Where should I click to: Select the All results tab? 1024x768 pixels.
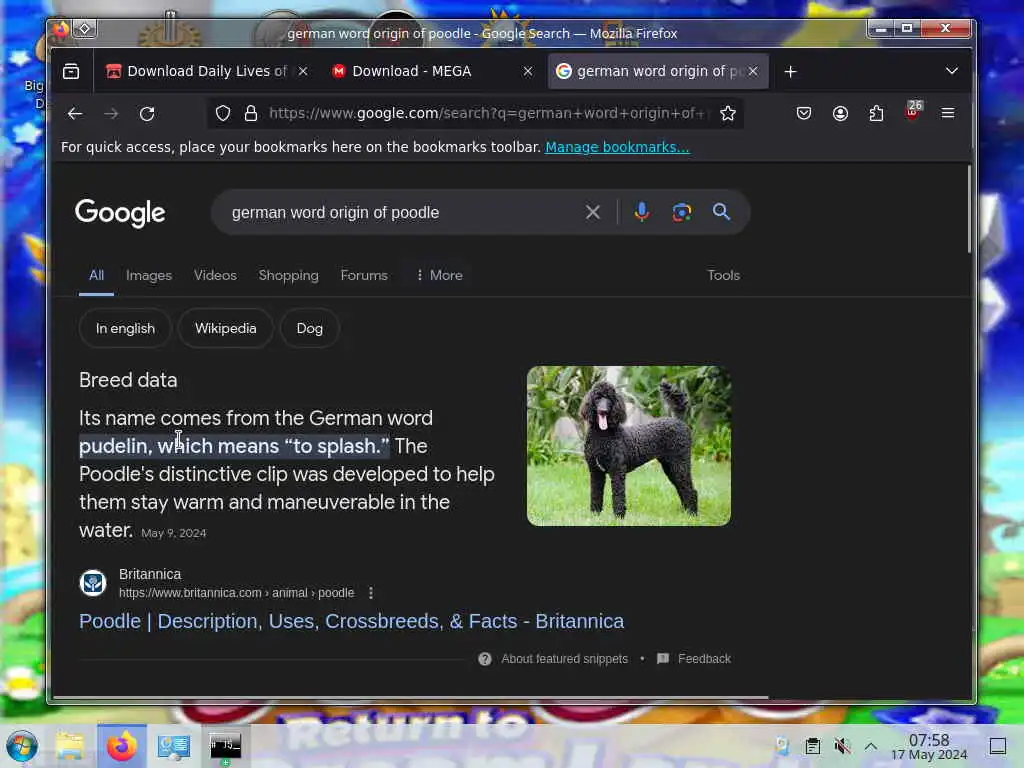97,276
